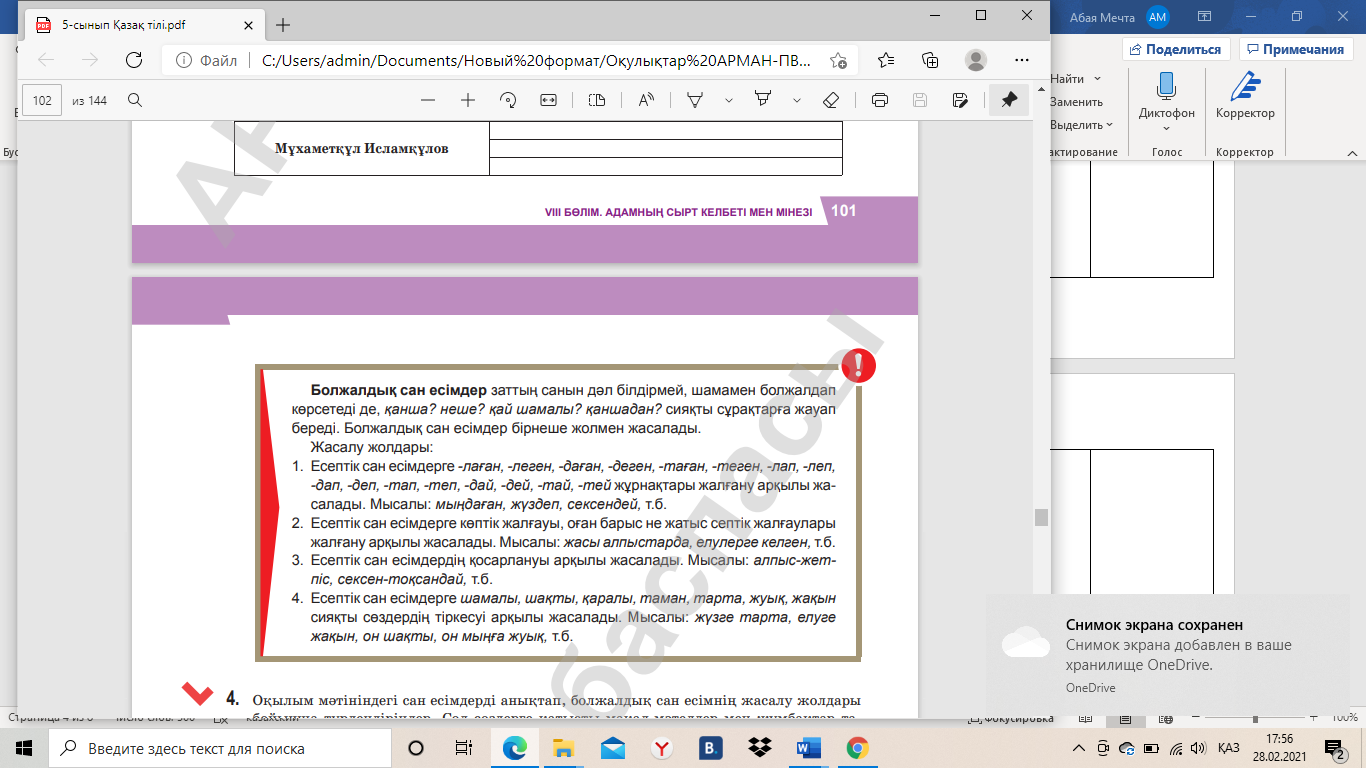This screenshot has width=1366, height=768.
Task: Click the rotate page icon
Action: tap(507, 100)
